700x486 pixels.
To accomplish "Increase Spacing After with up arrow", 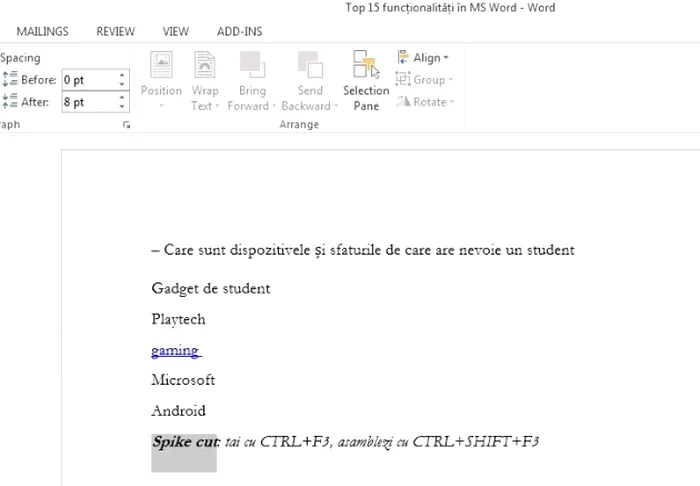I will 122,97.
